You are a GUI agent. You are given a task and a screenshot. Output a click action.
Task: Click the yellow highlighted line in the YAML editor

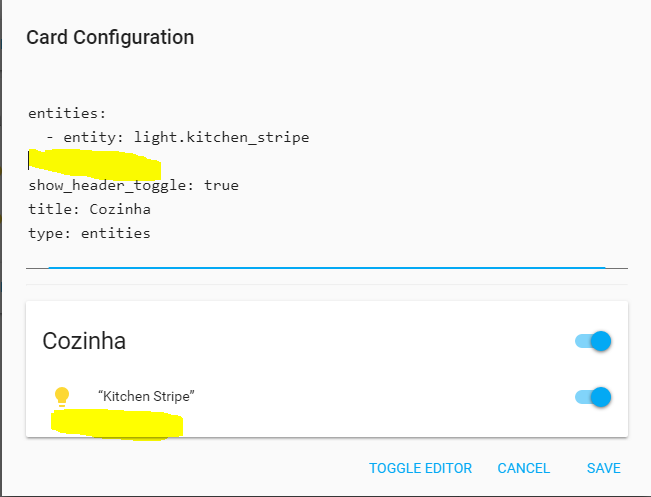click(95, 164)
